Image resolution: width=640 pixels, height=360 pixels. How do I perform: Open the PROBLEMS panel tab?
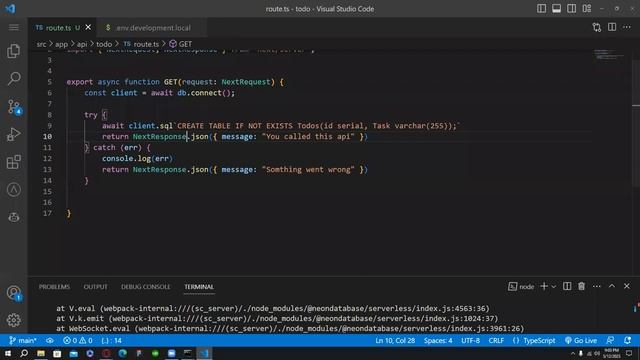(x=54, y=287)
